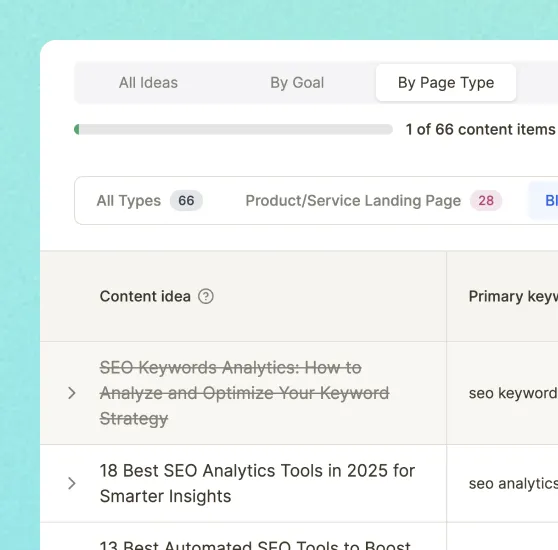Click the seo analytics keyword cell

pos(513,483)
